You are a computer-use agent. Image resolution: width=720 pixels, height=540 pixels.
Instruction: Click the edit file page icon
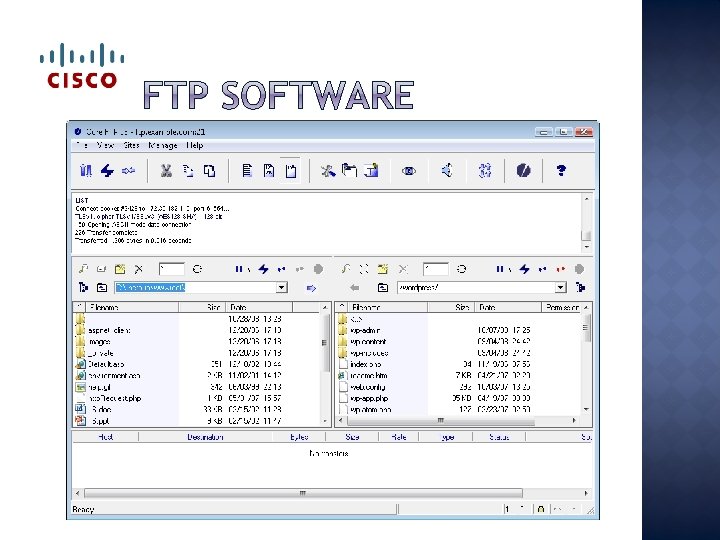click(269, 171)
